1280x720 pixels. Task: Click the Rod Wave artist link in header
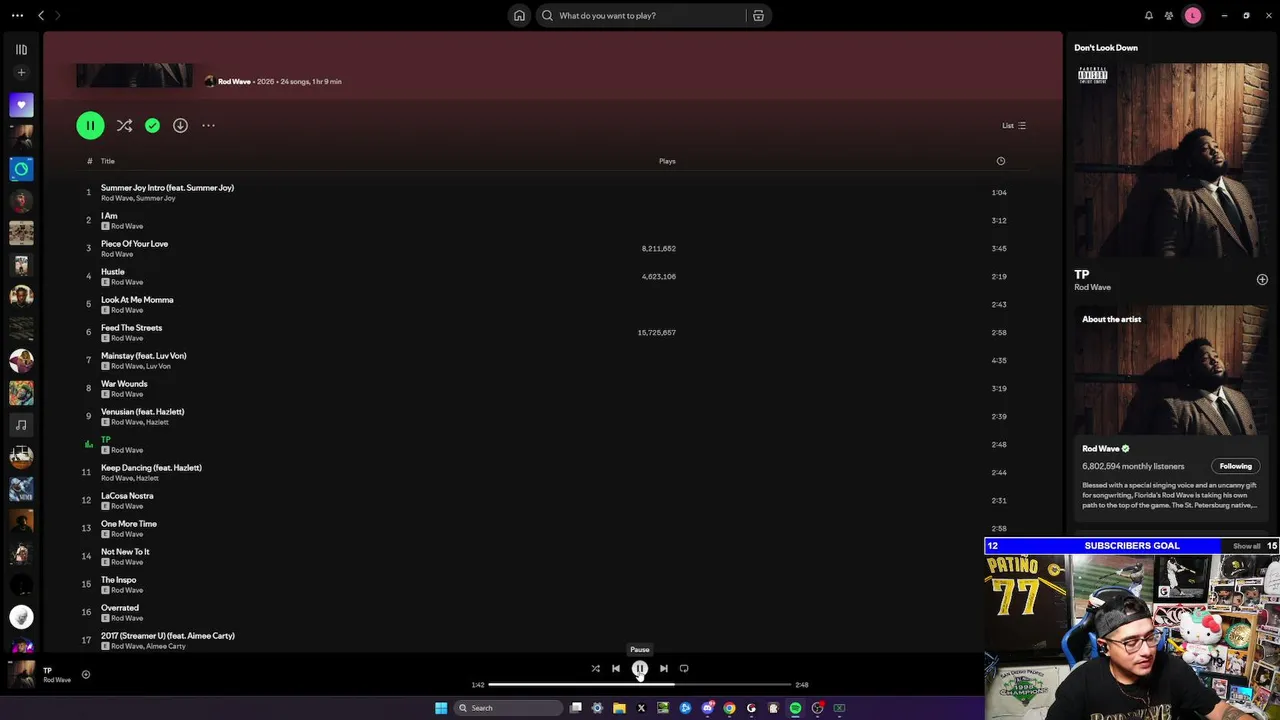pos(234,81)
